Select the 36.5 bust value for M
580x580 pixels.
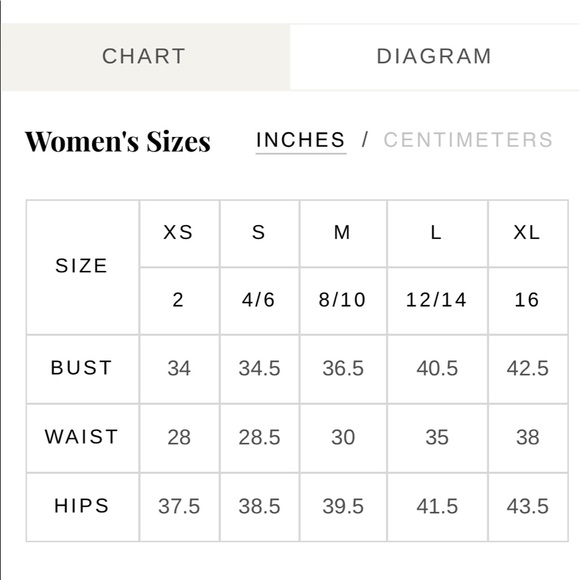(x=343, y=369)
